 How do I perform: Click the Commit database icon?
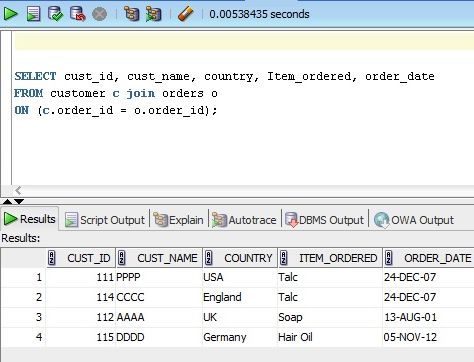point(55,14)
